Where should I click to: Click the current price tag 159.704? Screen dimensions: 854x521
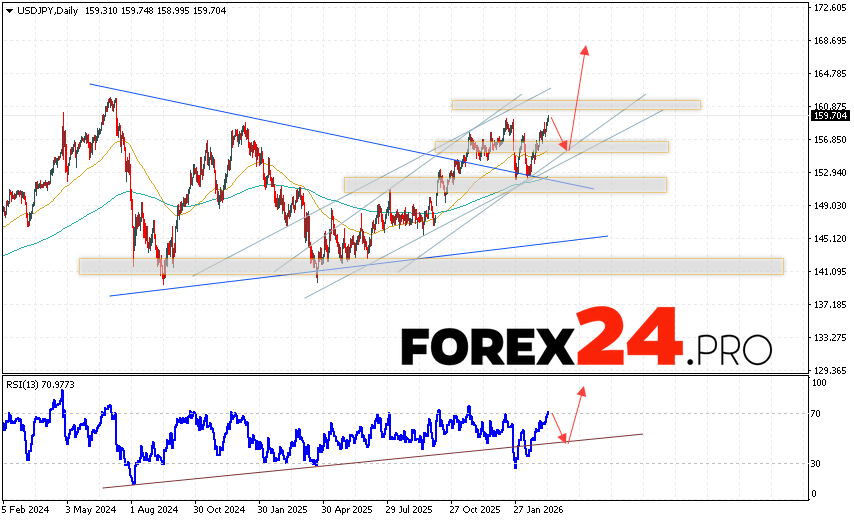tap(828, 116)
